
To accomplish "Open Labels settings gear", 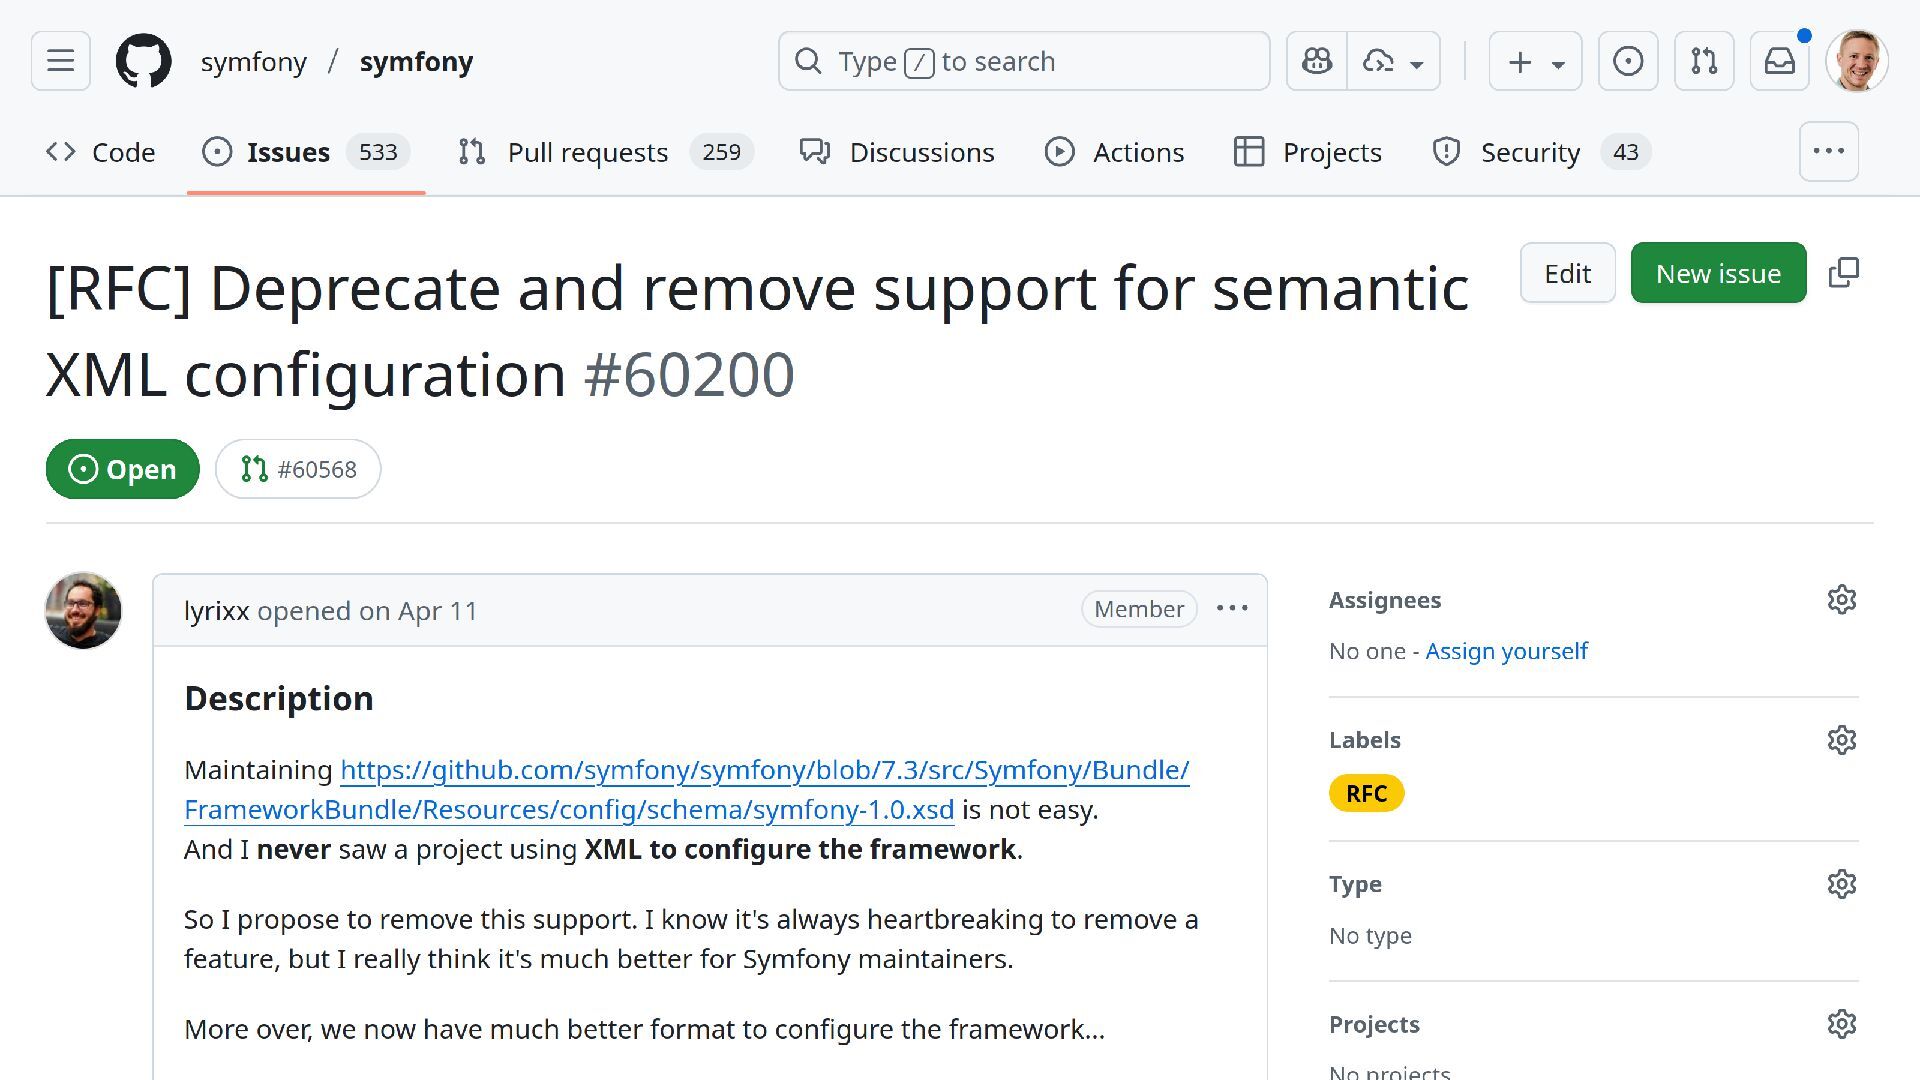I will [x=1841, y=740].
